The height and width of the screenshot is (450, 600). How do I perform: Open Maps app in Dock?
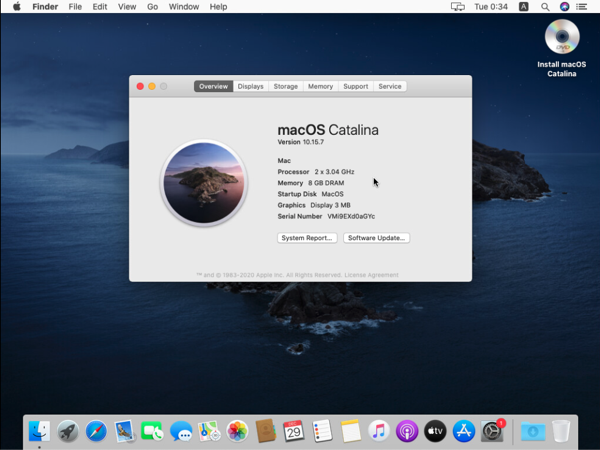(x=209, y=431)
